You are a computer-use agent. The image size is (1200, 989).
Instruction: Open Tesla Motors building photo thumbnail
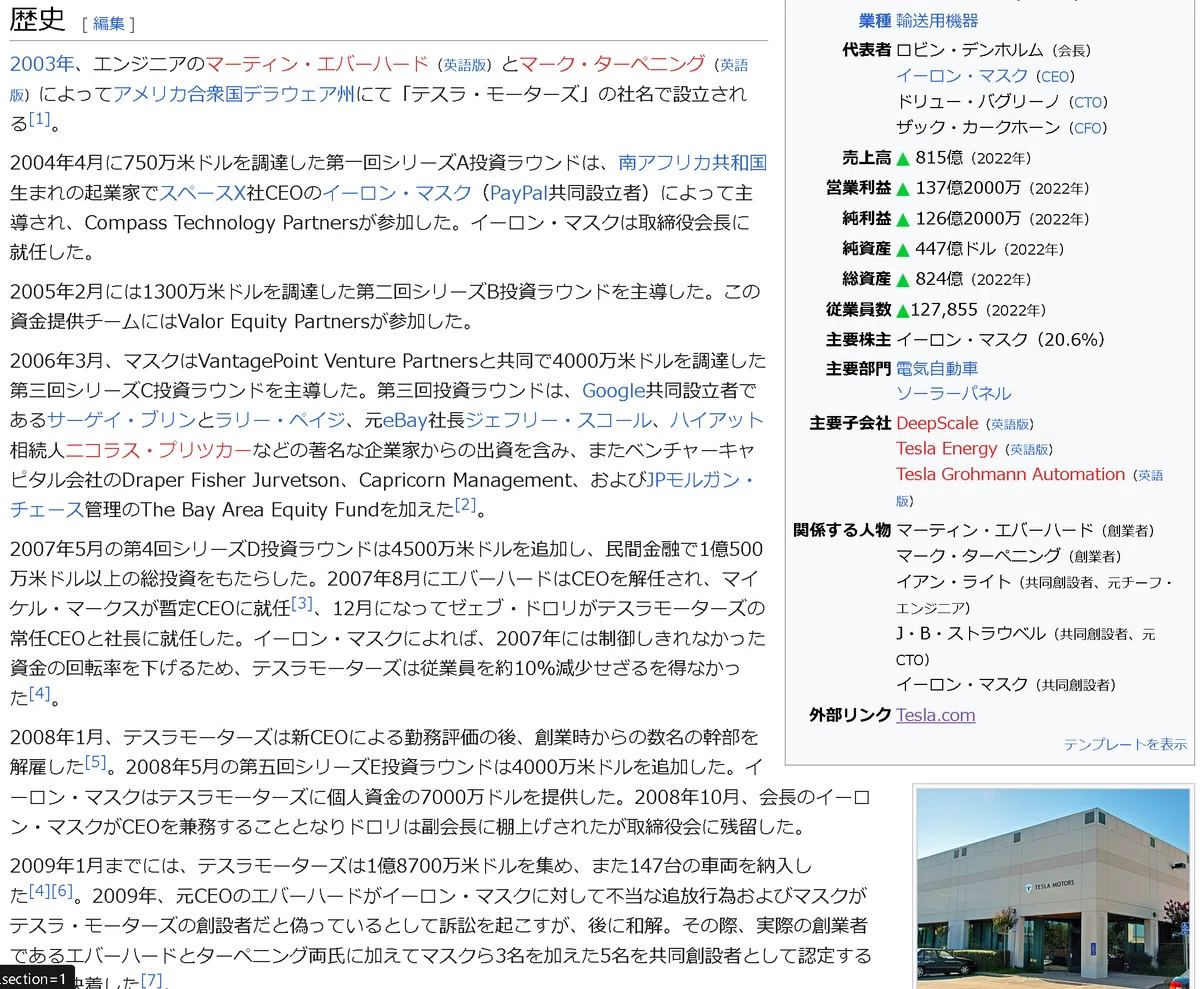point(1053,888)
